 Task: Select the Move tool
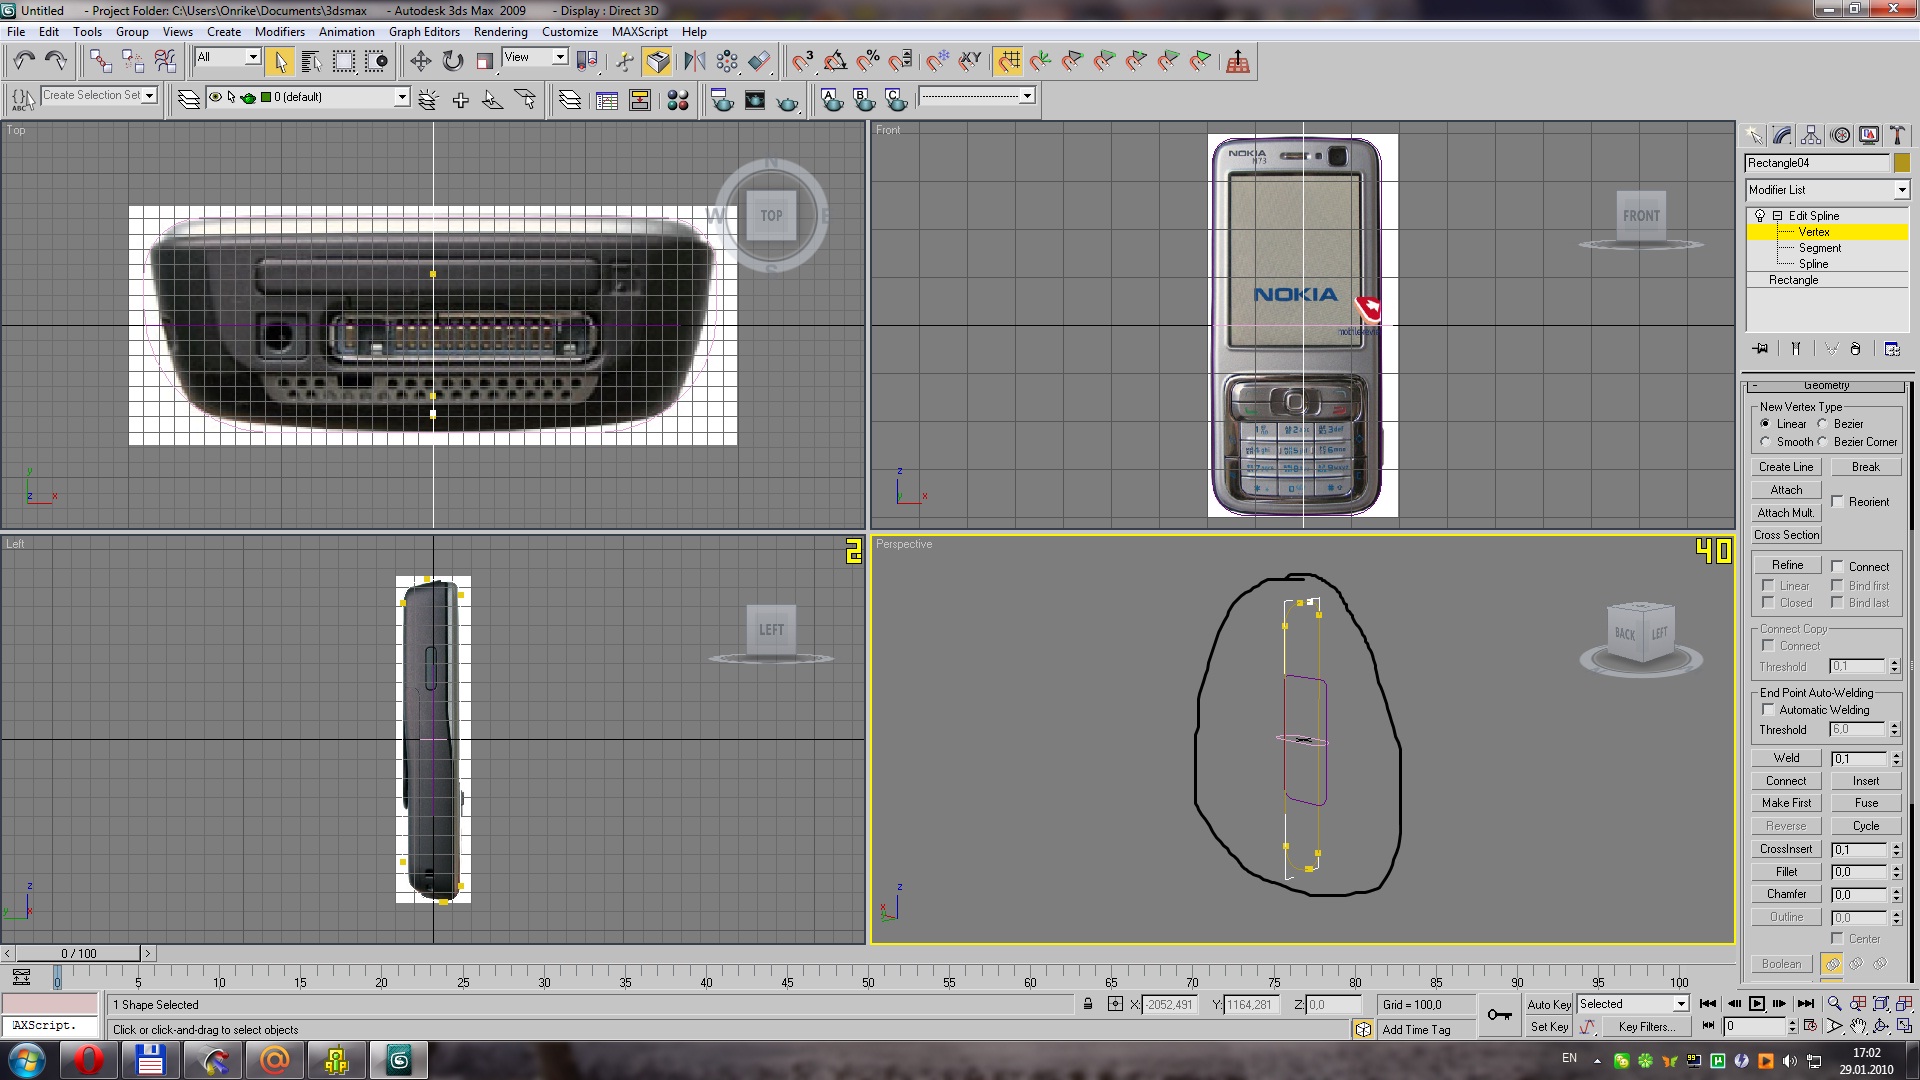(420, 61)
